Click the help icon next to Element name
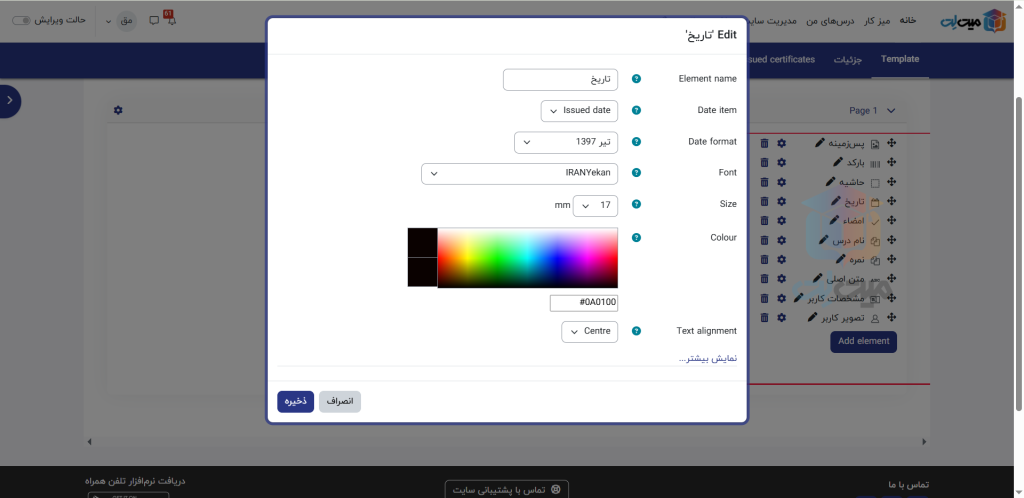This screenshot has height=498, width=1024. [x=636, y=79]
